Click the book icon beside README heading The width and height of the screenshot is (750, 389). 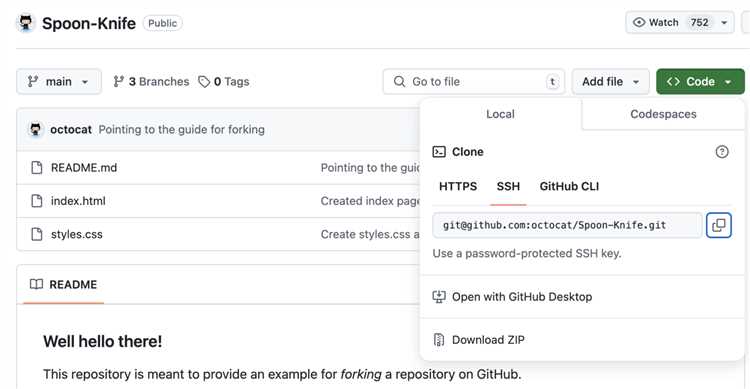(x=36, y=284)
